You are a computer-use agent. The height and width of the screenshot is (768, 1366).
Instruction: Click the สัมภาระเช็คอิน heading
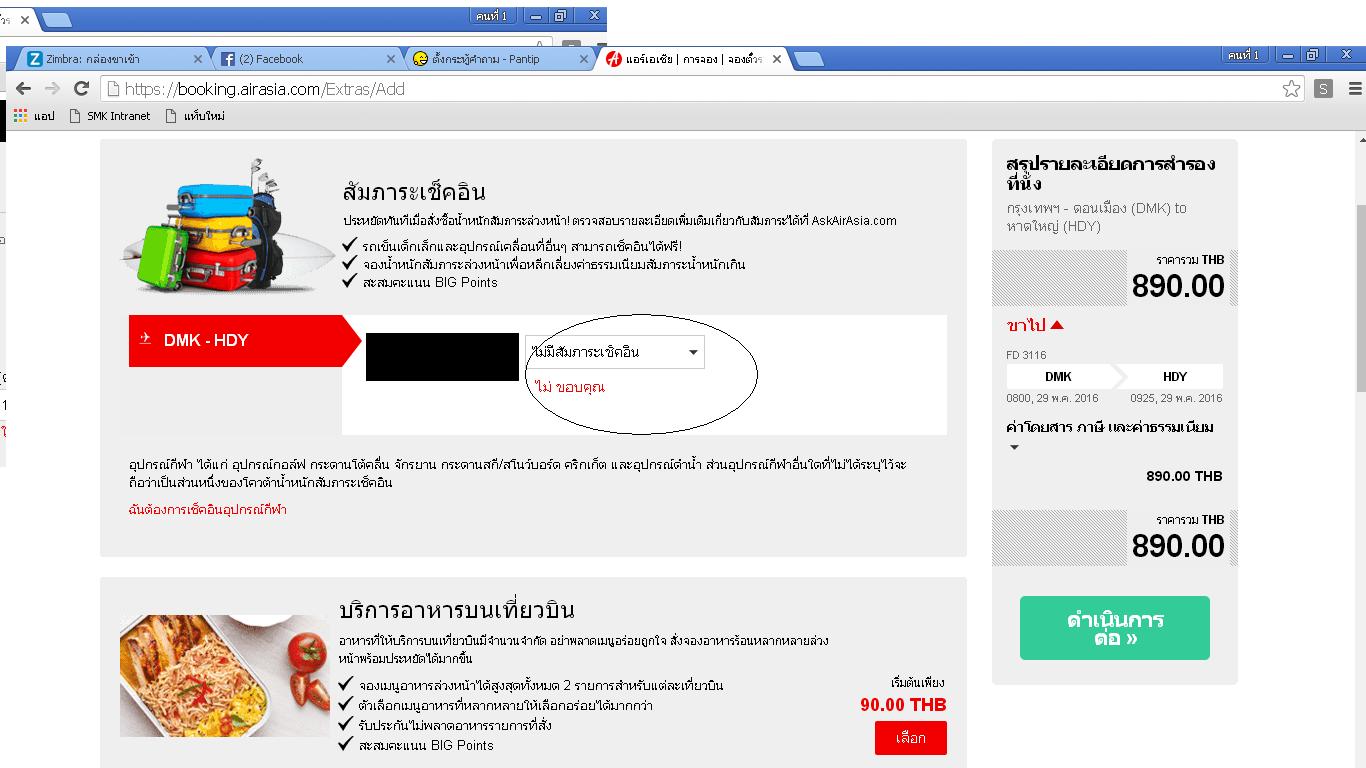click(413, 193)
